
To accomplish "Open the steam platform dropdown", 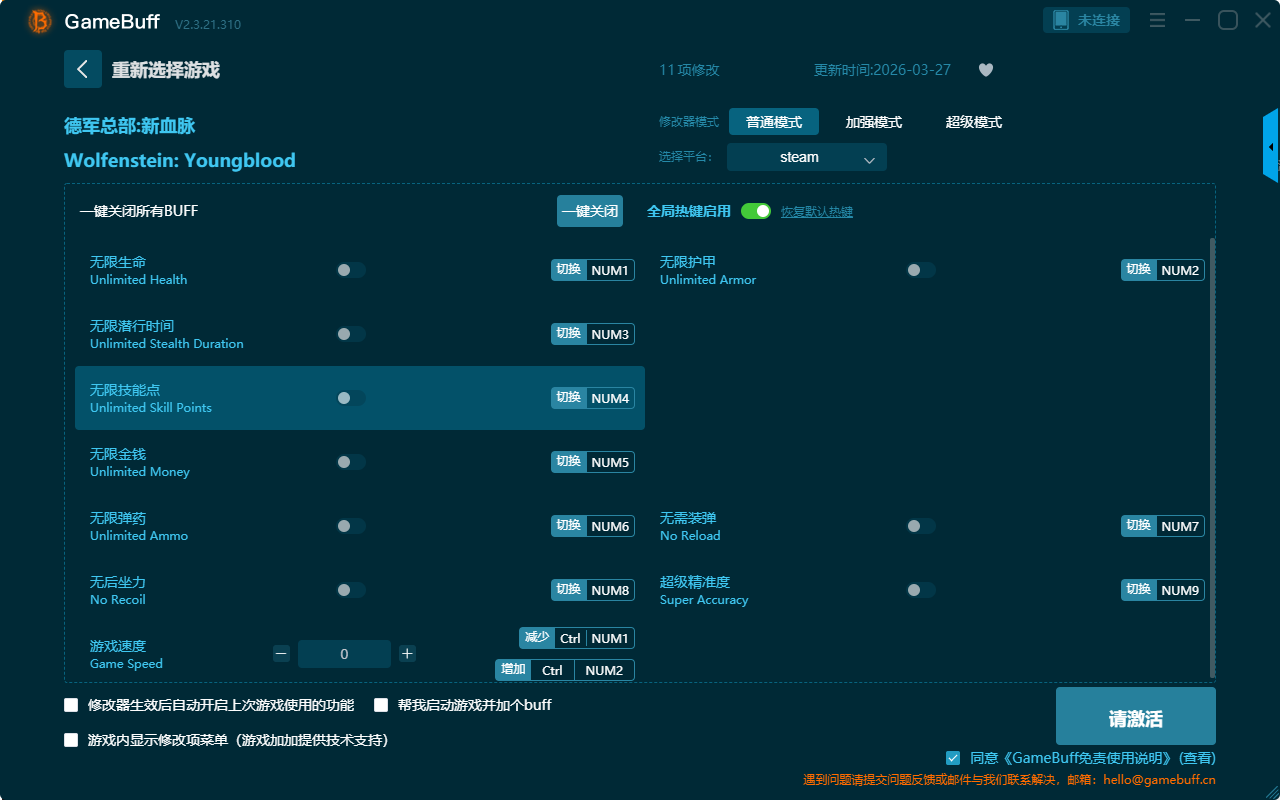I will click(806, 157).
